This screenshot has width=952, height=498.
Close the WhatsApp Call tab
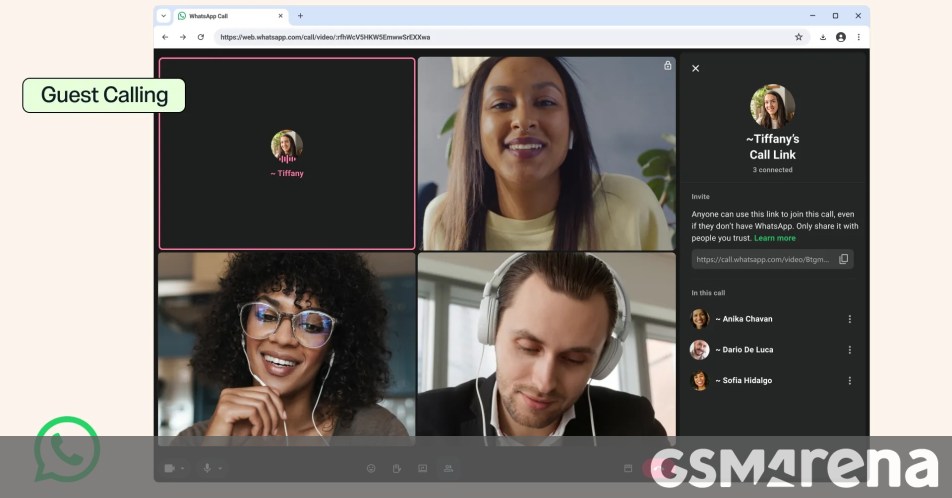[x=280, y=16]
